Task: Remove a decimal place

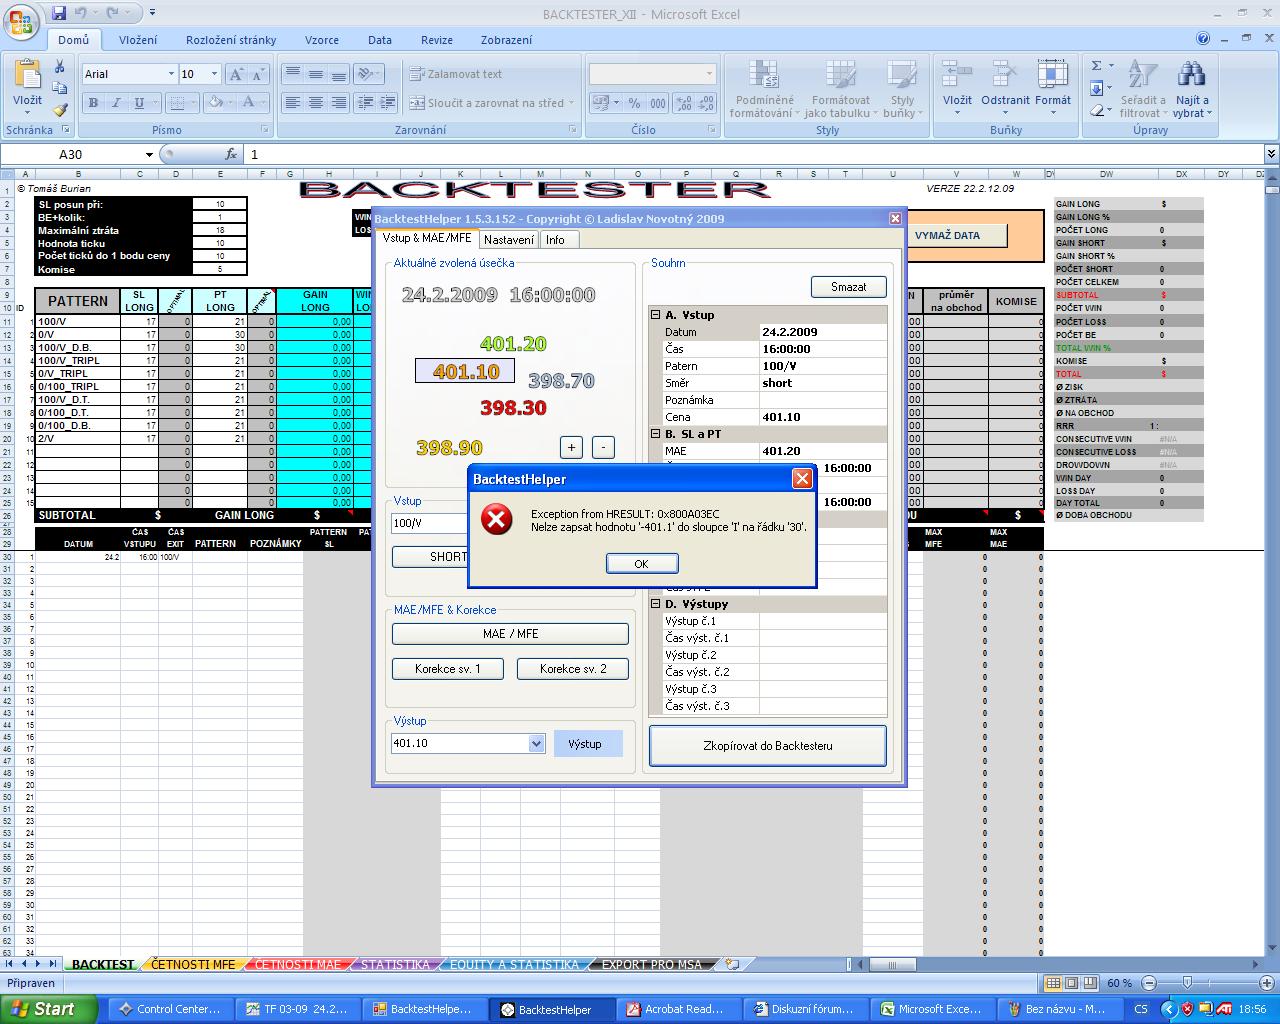Action: pyautogui.click(x=706, y=102)
